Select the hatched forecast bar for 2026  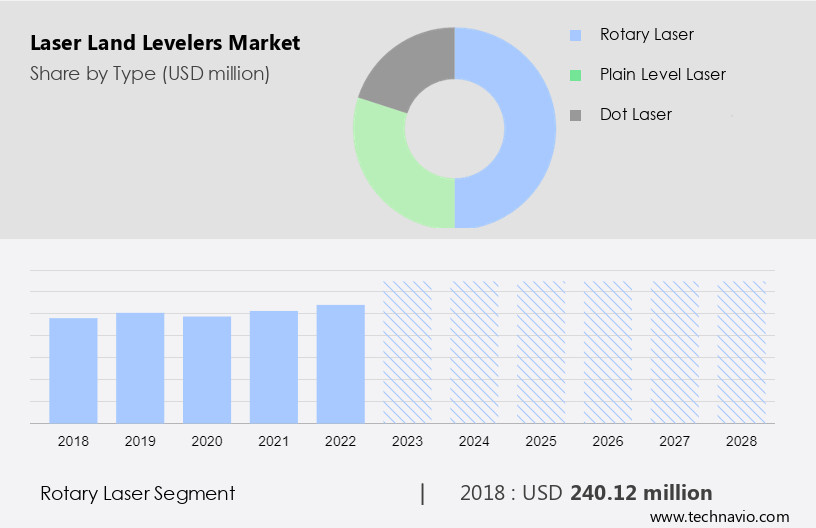(608, 352)
